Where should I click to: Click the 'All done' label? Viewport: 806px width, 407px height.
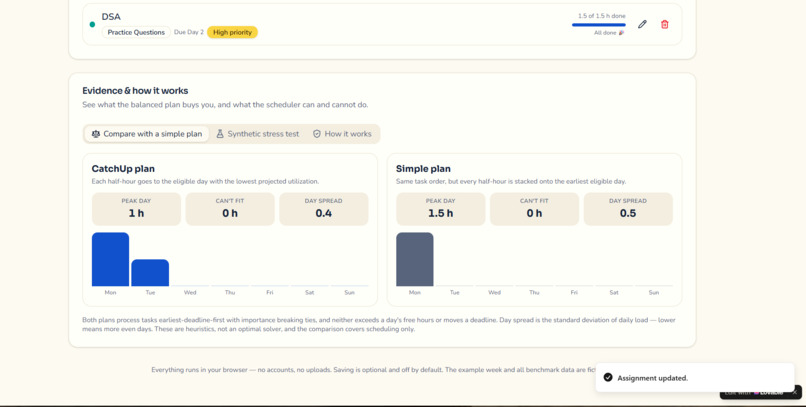(x=609, y=33)
